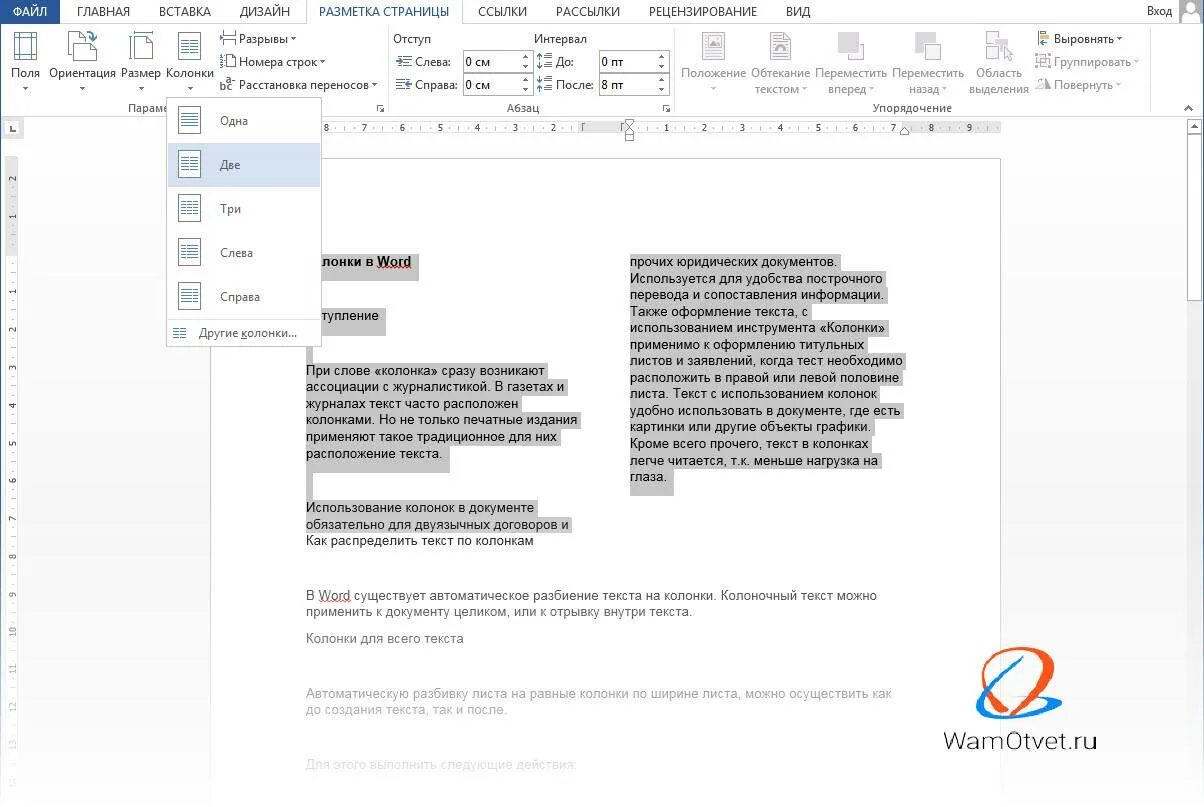Click the tab selector at ruler corner
The width and height of the screenshot is (1204, 807).
pyautogui.click(x=13, y=128)
